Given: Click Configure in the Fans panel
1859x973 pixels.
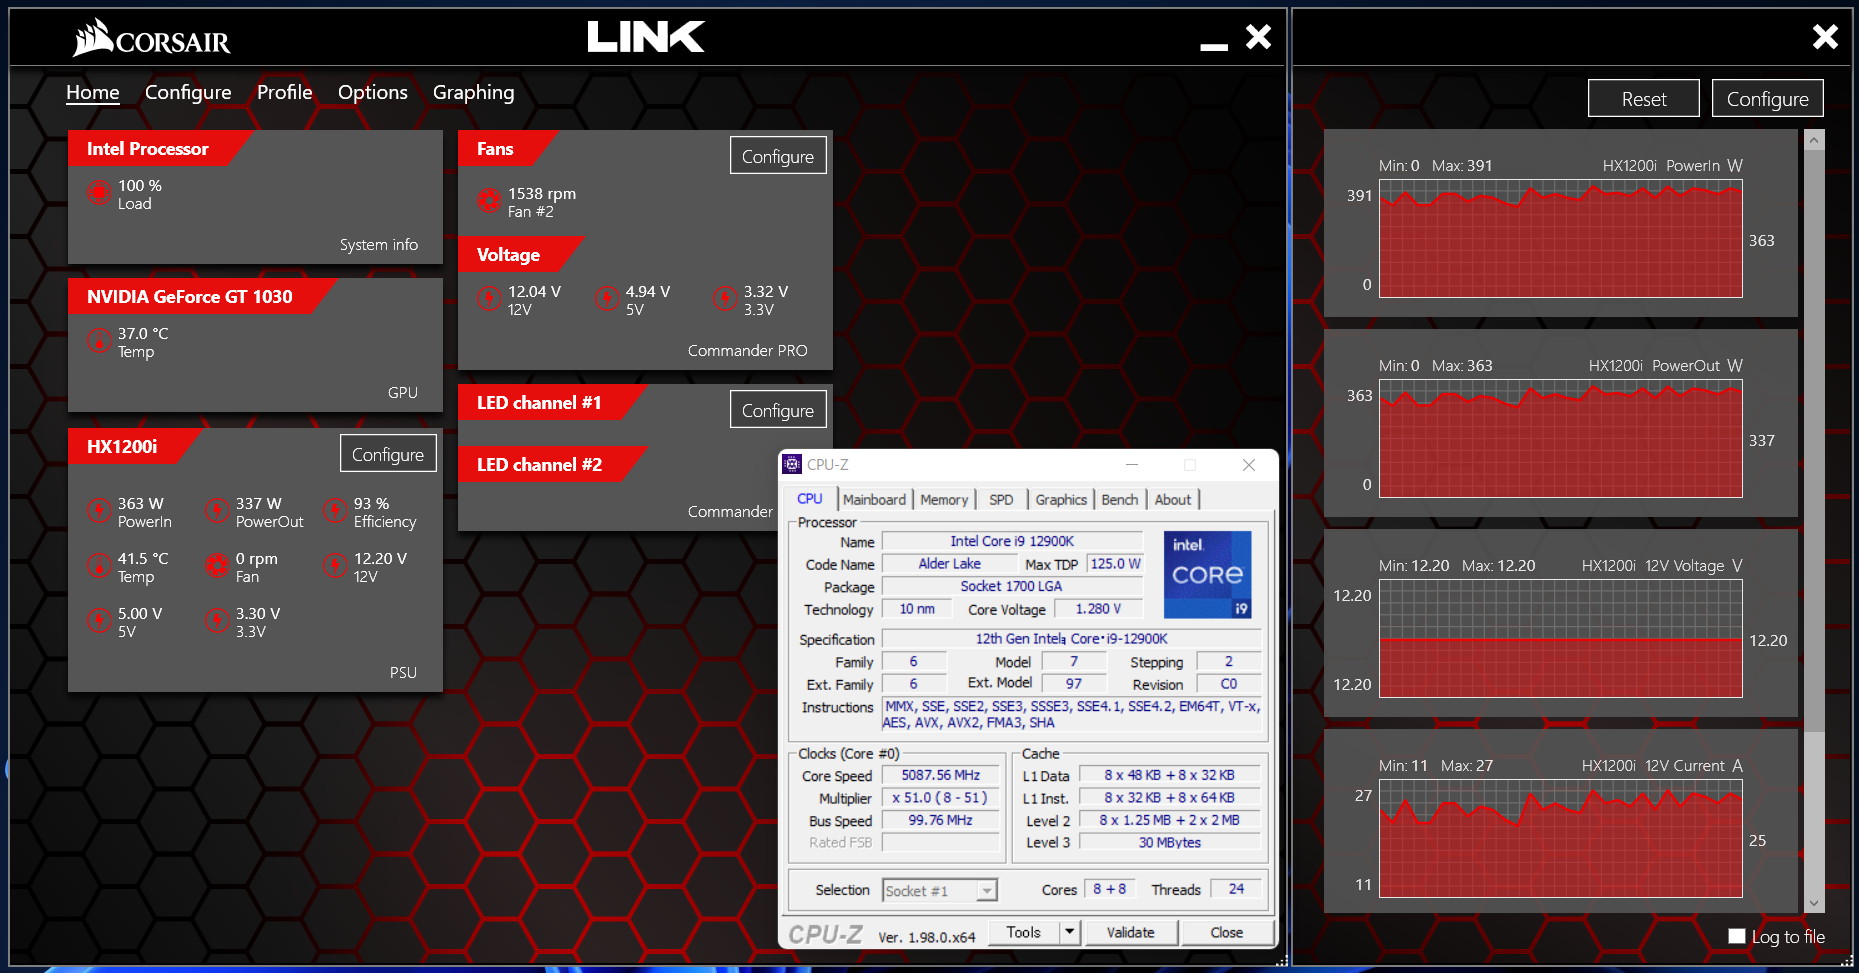Looking at the screenshot, I should coord(778,156).
